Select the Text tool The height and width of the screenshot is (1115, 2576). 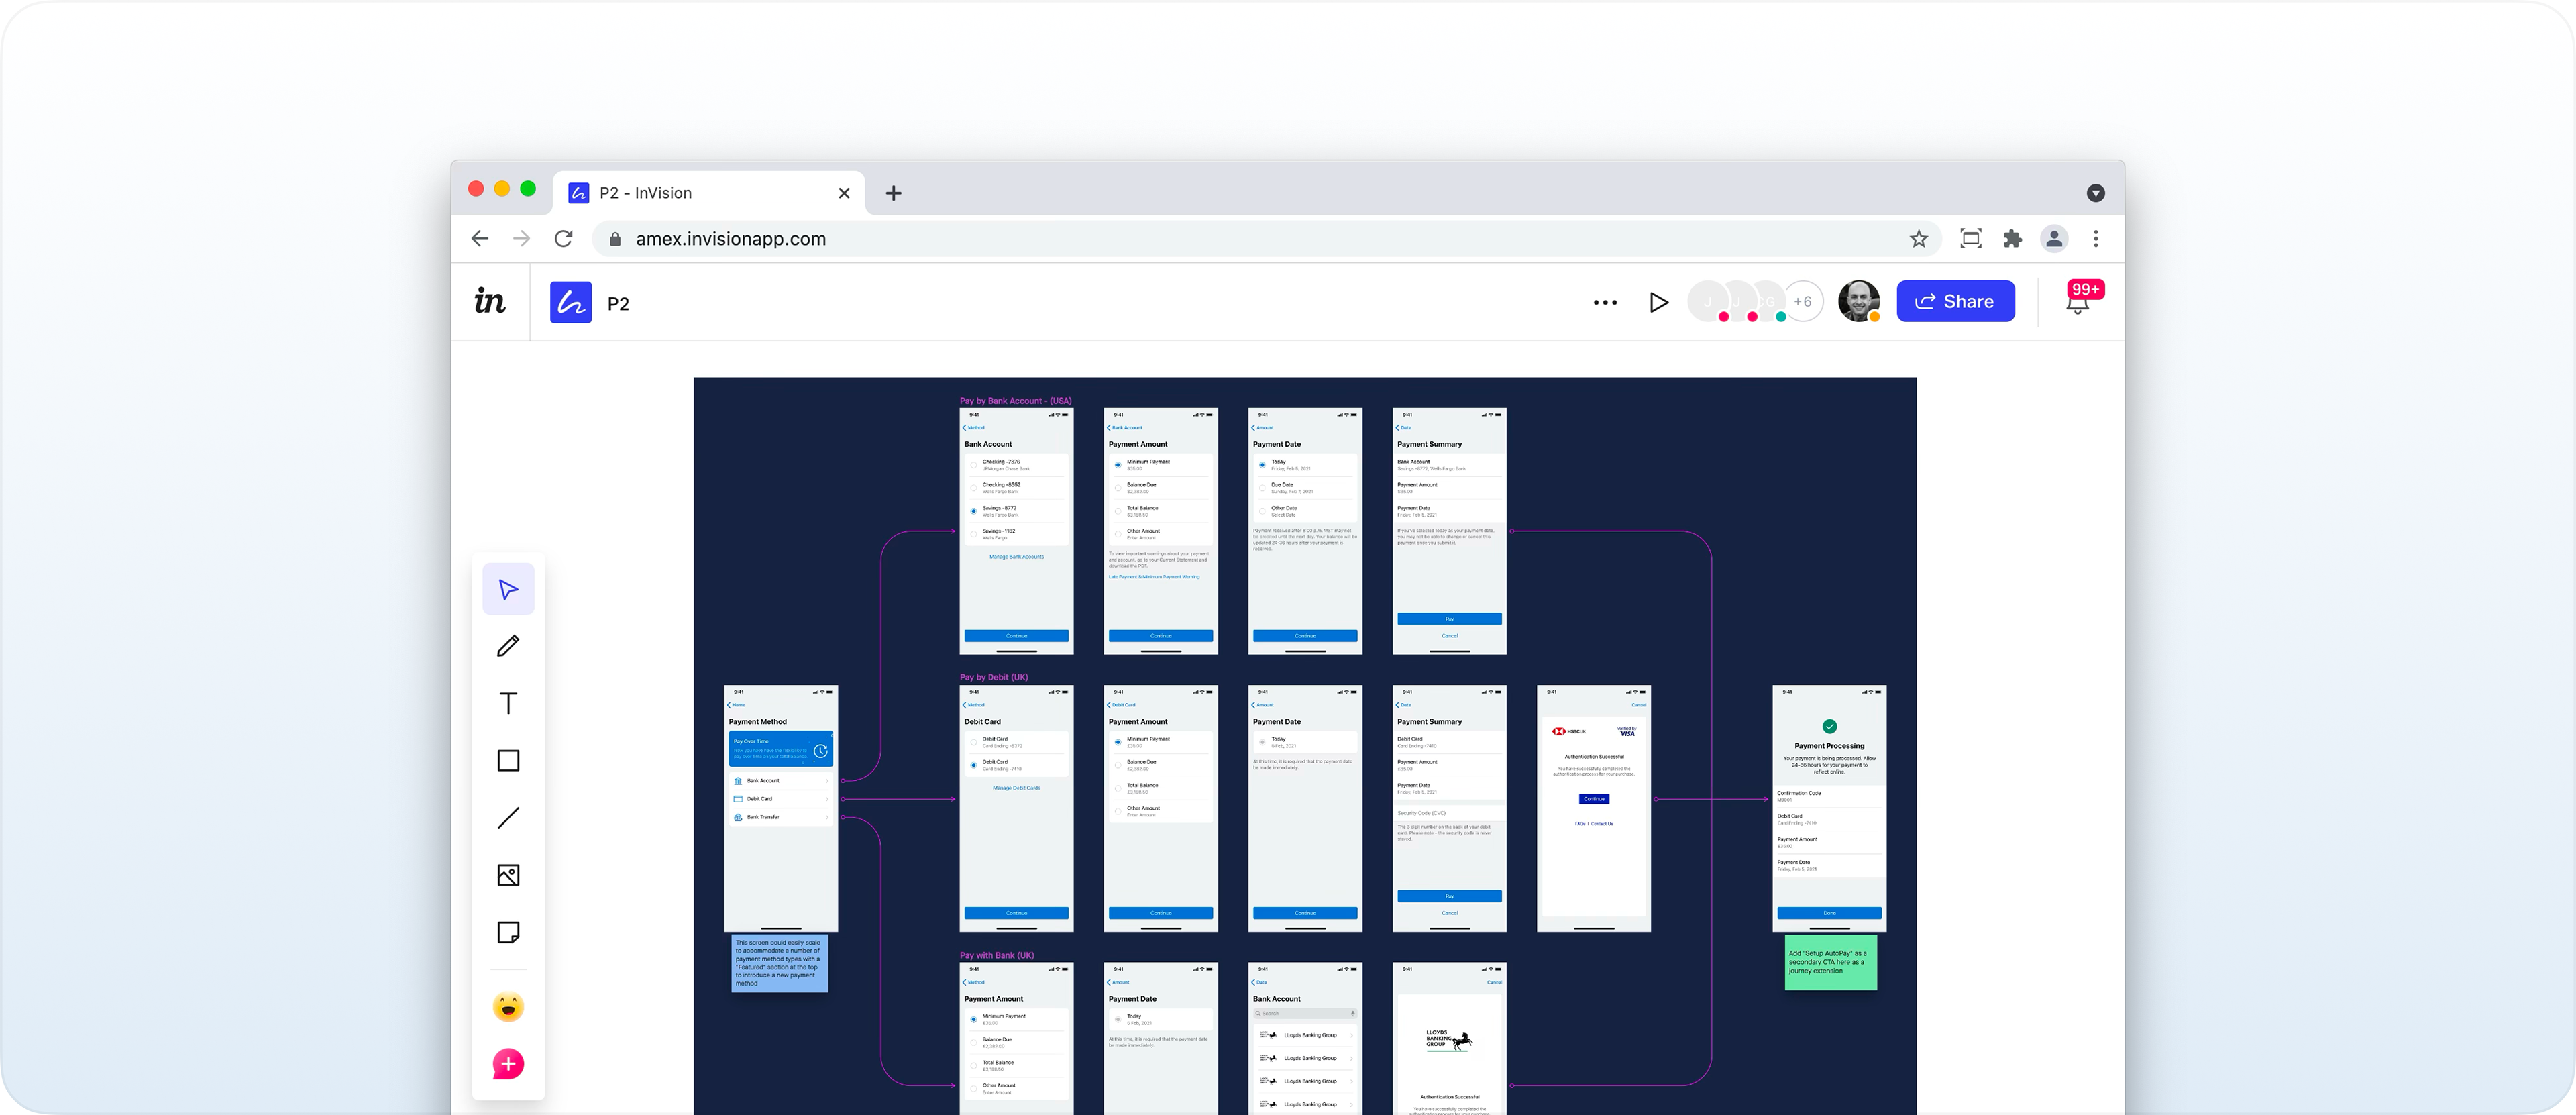(508, 703)
